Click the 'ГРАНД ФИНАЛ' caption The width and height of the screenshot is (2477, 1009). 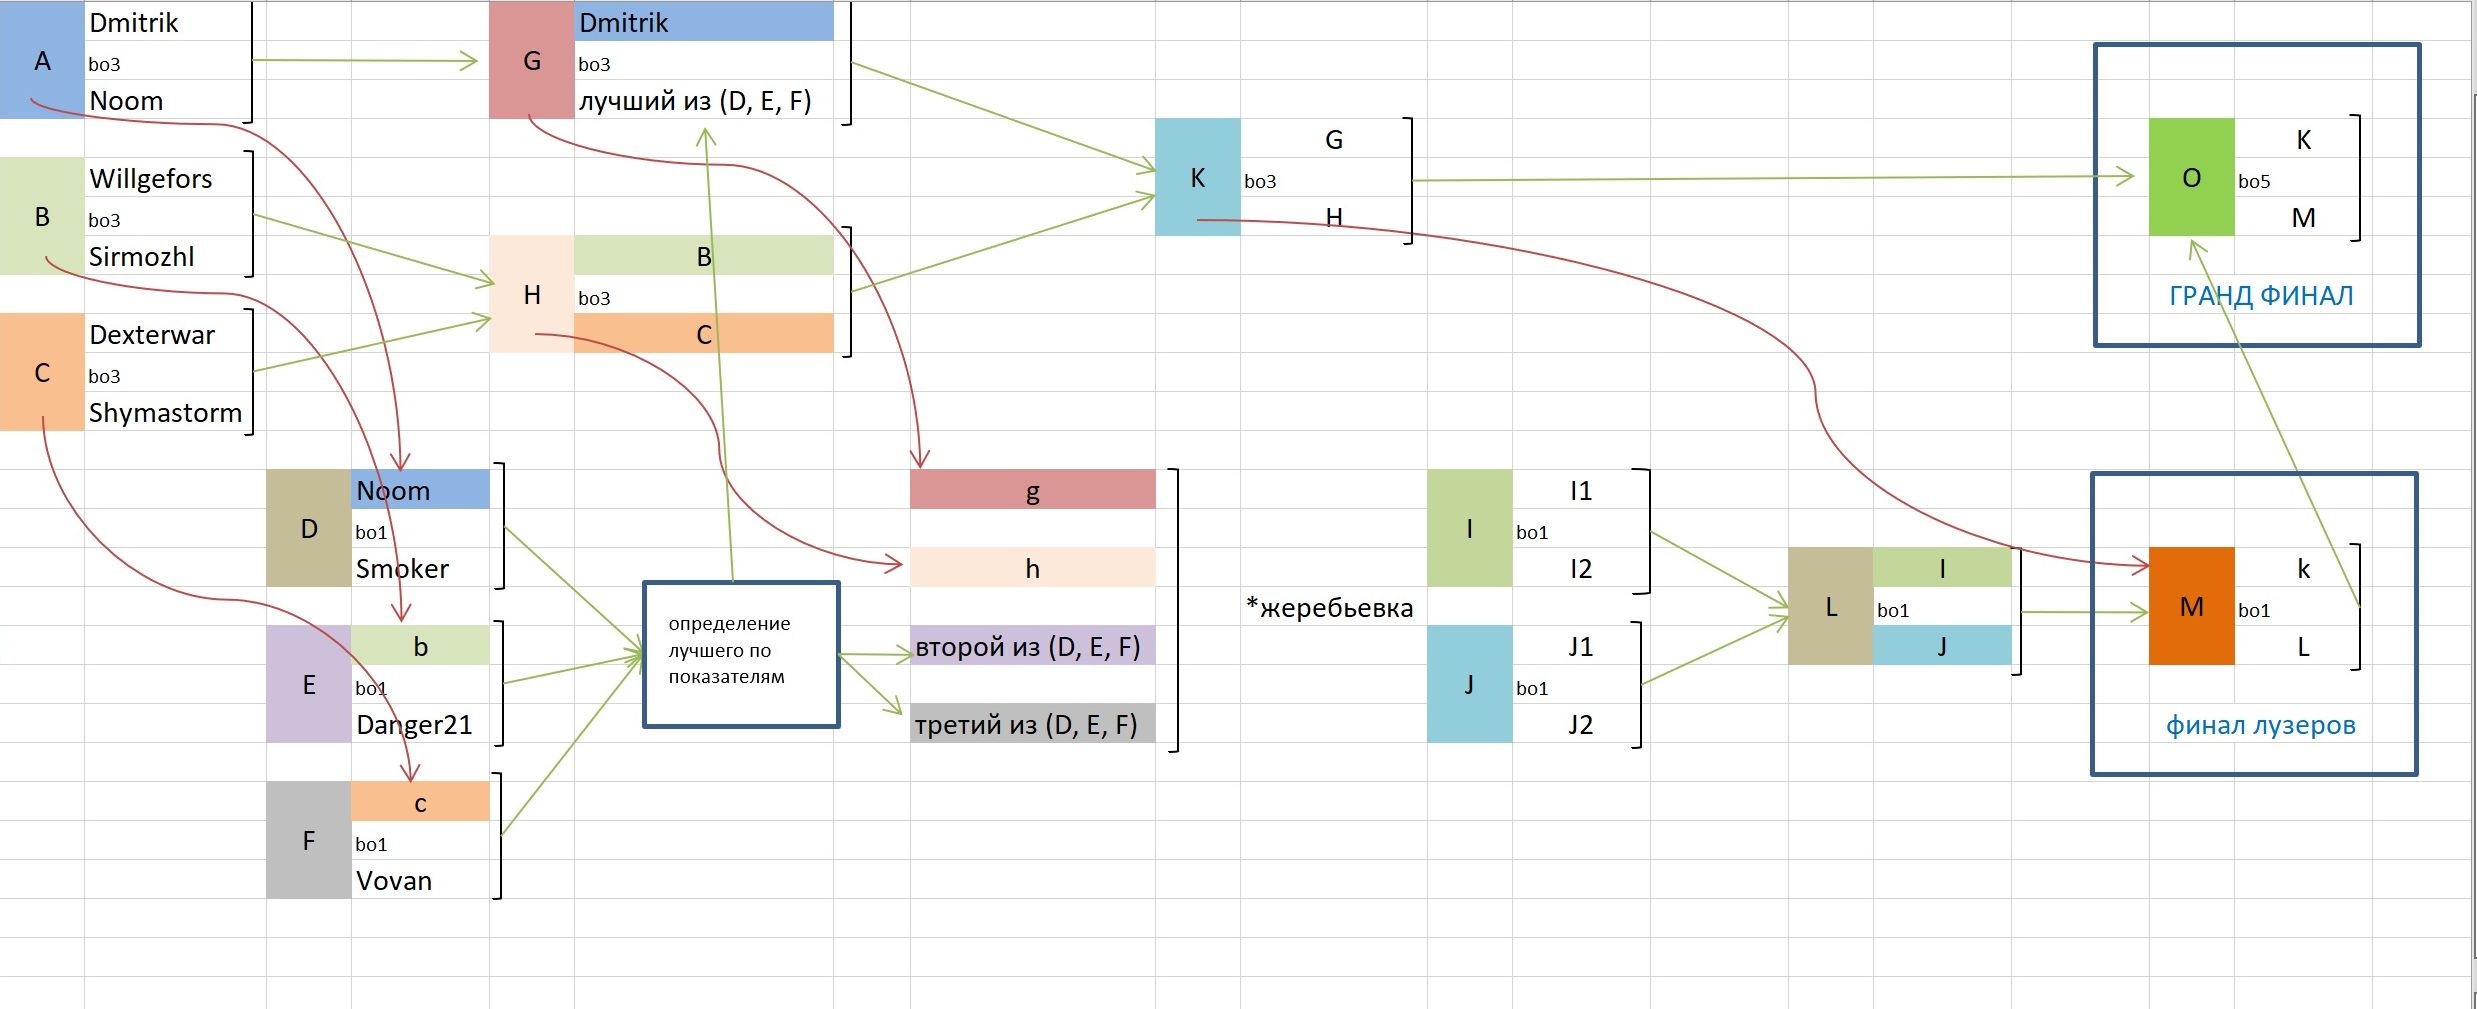pos(2261,295)
